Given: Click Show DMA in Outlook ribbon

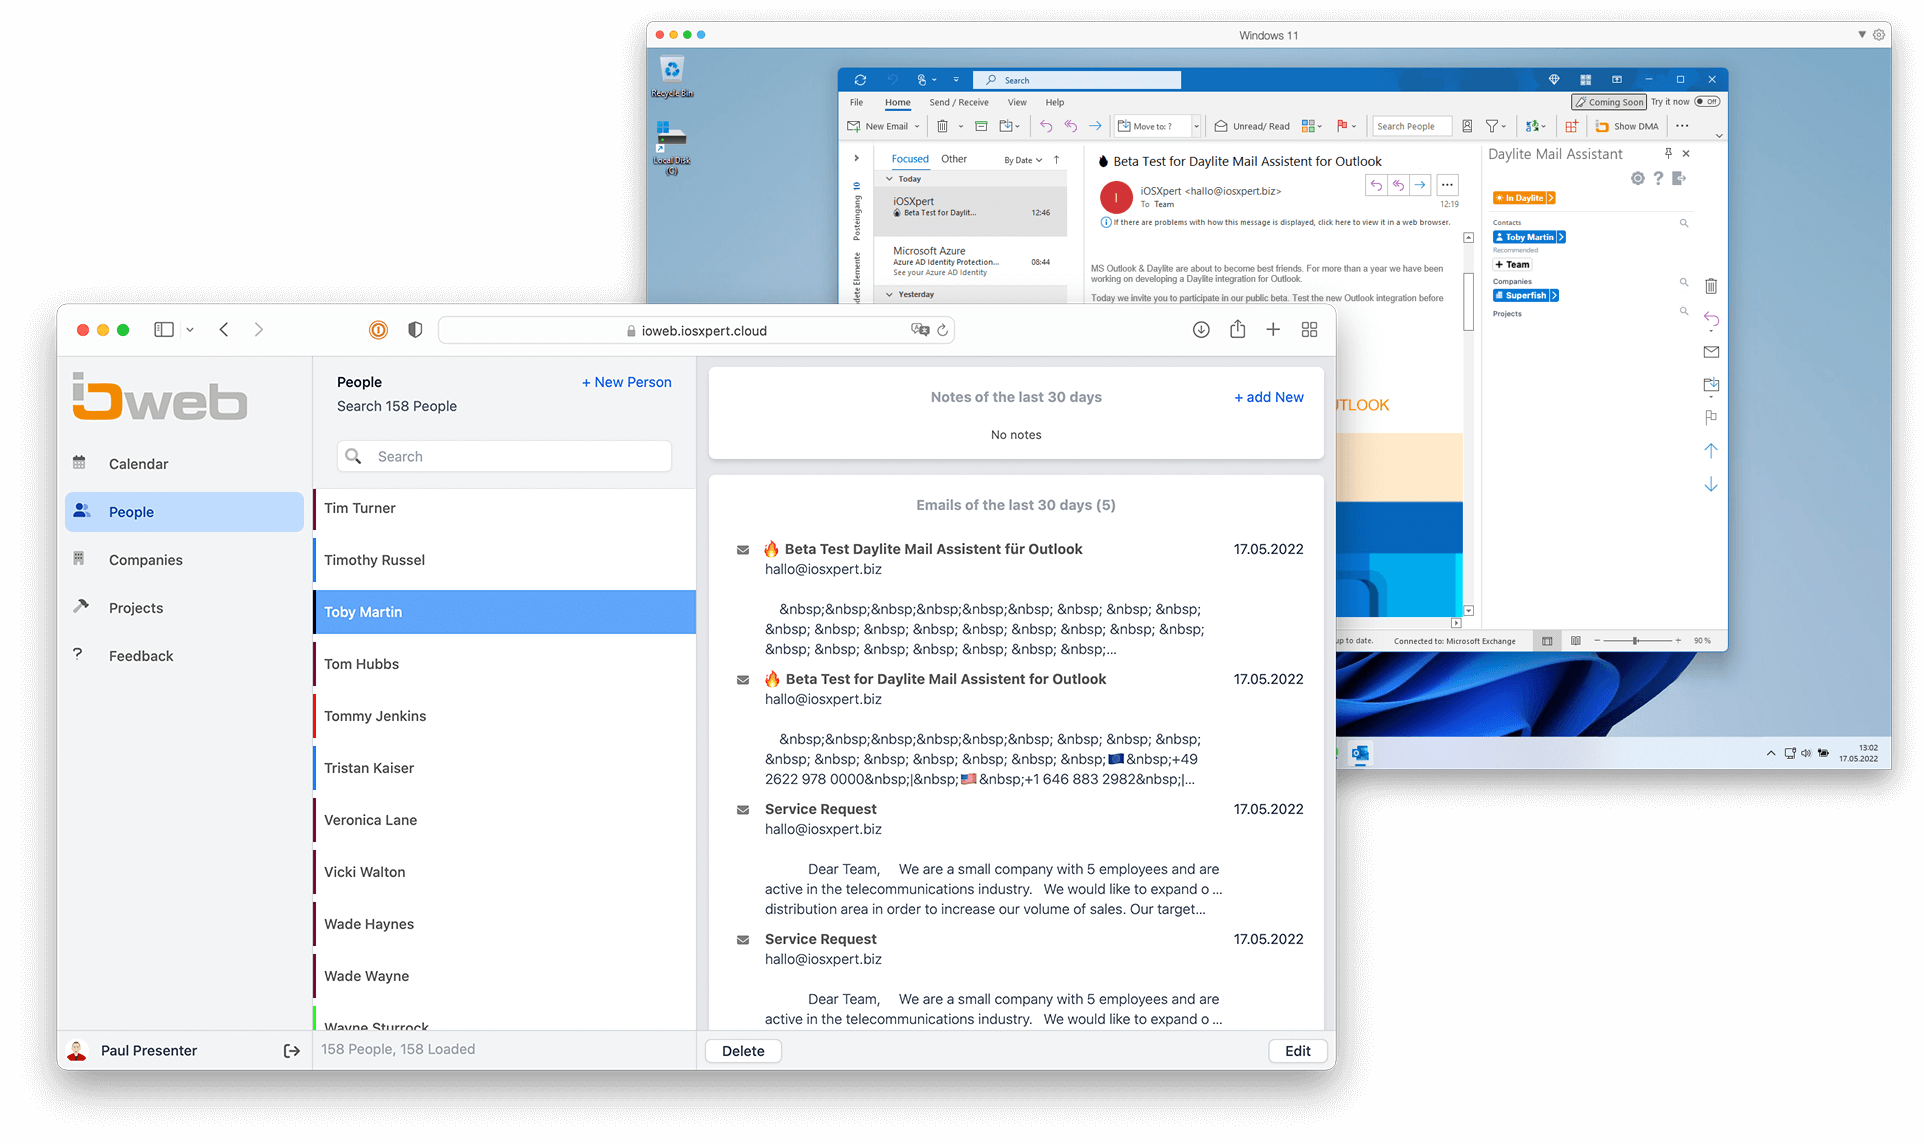Looking at the screenshot, I should tap(1628, 126).
